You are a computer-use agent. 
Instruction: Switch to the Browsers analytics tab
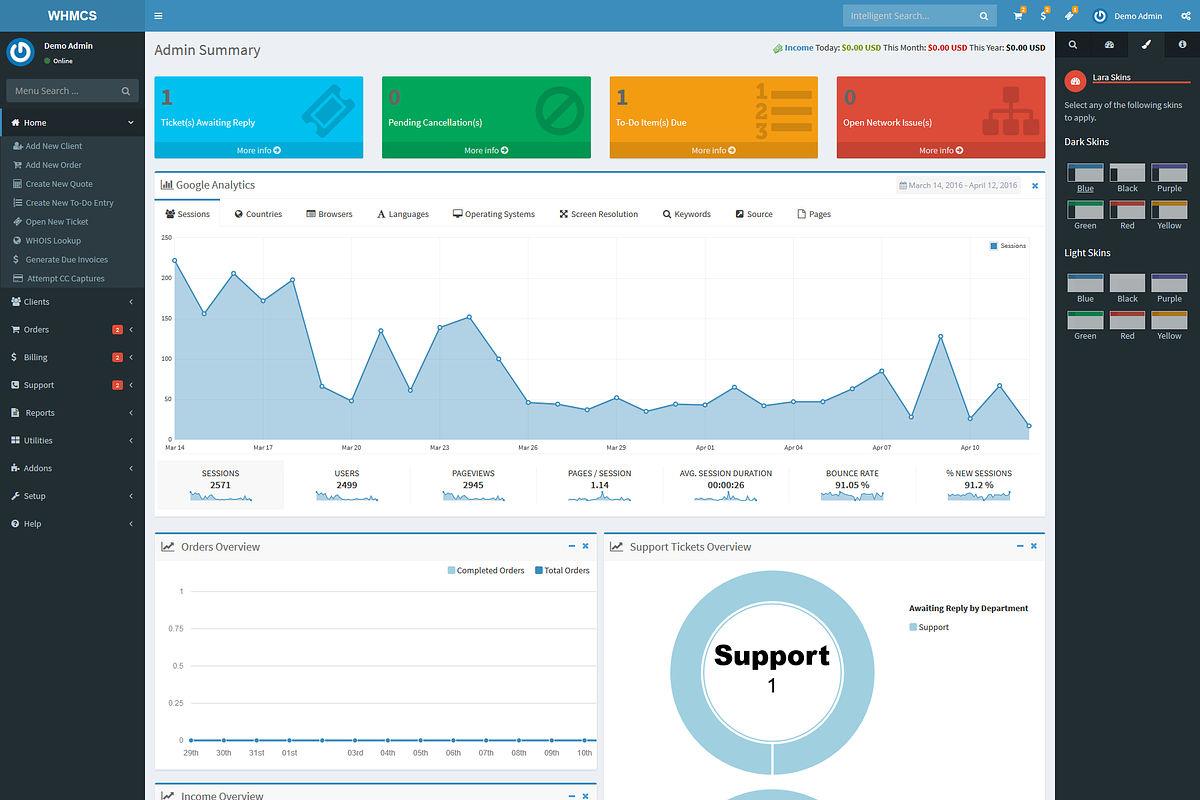point(329,214)
